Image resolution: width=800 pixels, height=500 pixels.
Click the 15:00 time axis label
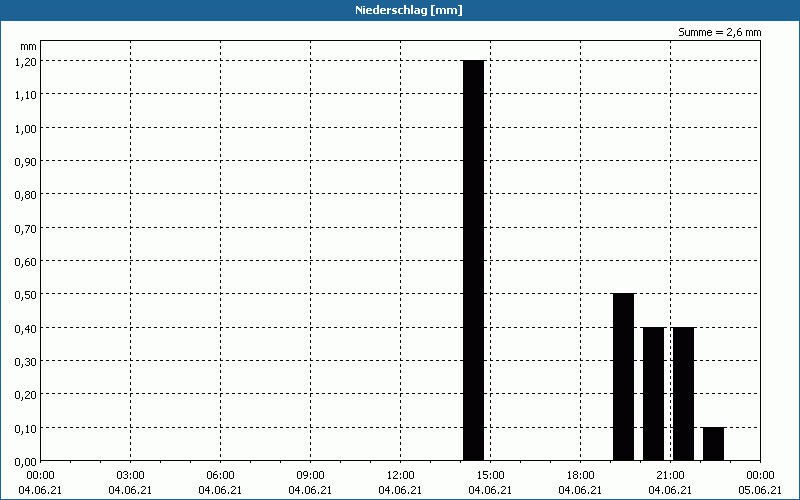coord(490,476)
